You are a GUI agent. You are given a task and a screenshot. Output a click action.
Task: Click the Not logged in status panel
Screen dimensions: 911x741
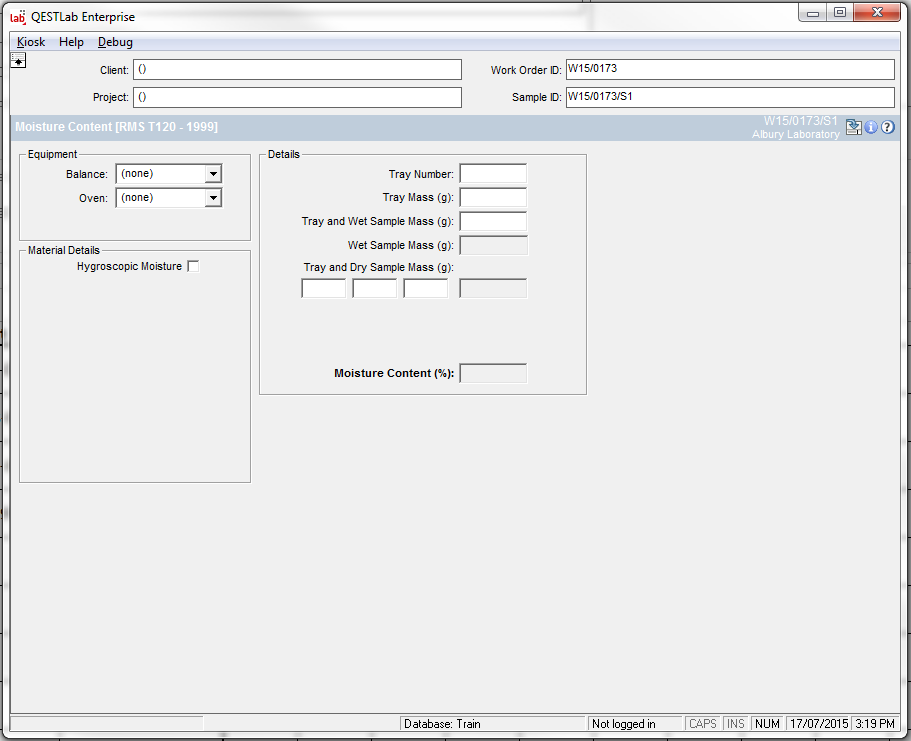pyautogui.click(x=634, y=723)
